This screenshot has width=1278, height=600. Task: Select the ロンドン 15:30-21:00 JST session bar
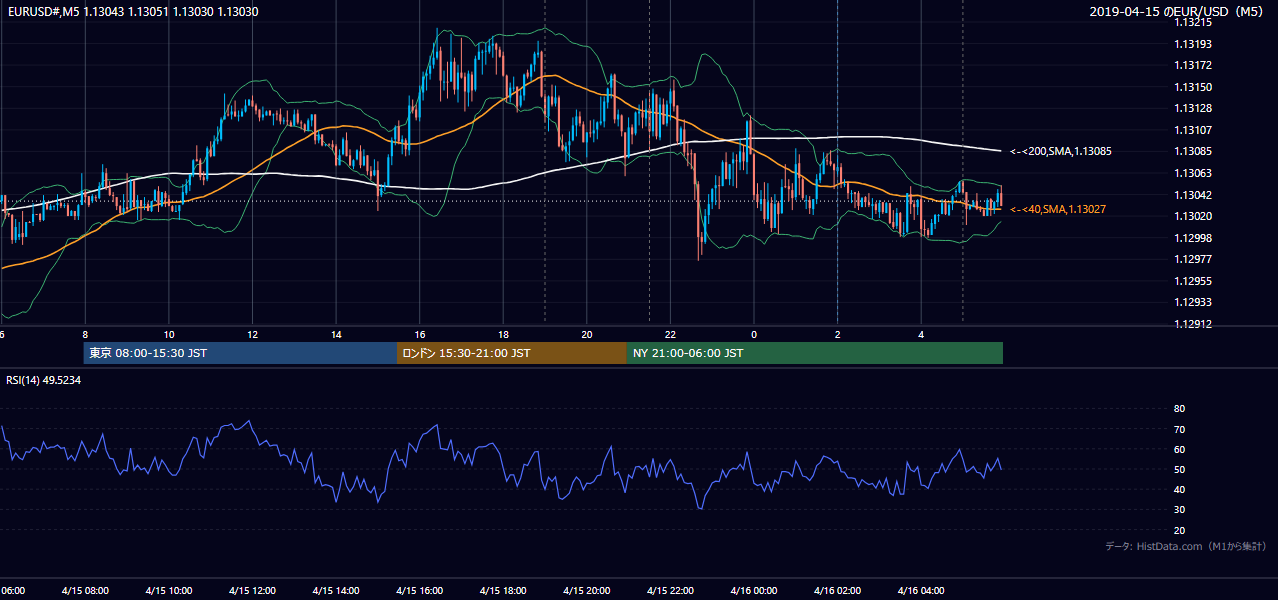pos(512,353)
